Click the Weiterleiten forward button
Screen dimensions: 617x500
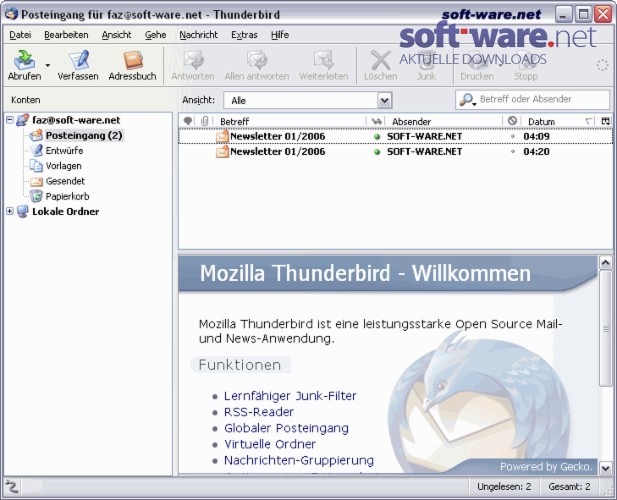click(323, 66)
